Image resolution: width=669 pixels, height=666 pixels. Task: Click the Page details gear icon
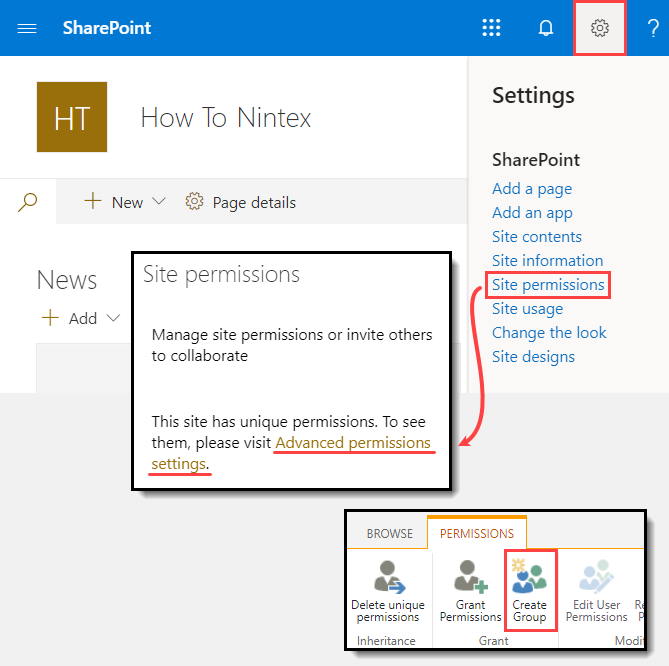tap(194, 201)
